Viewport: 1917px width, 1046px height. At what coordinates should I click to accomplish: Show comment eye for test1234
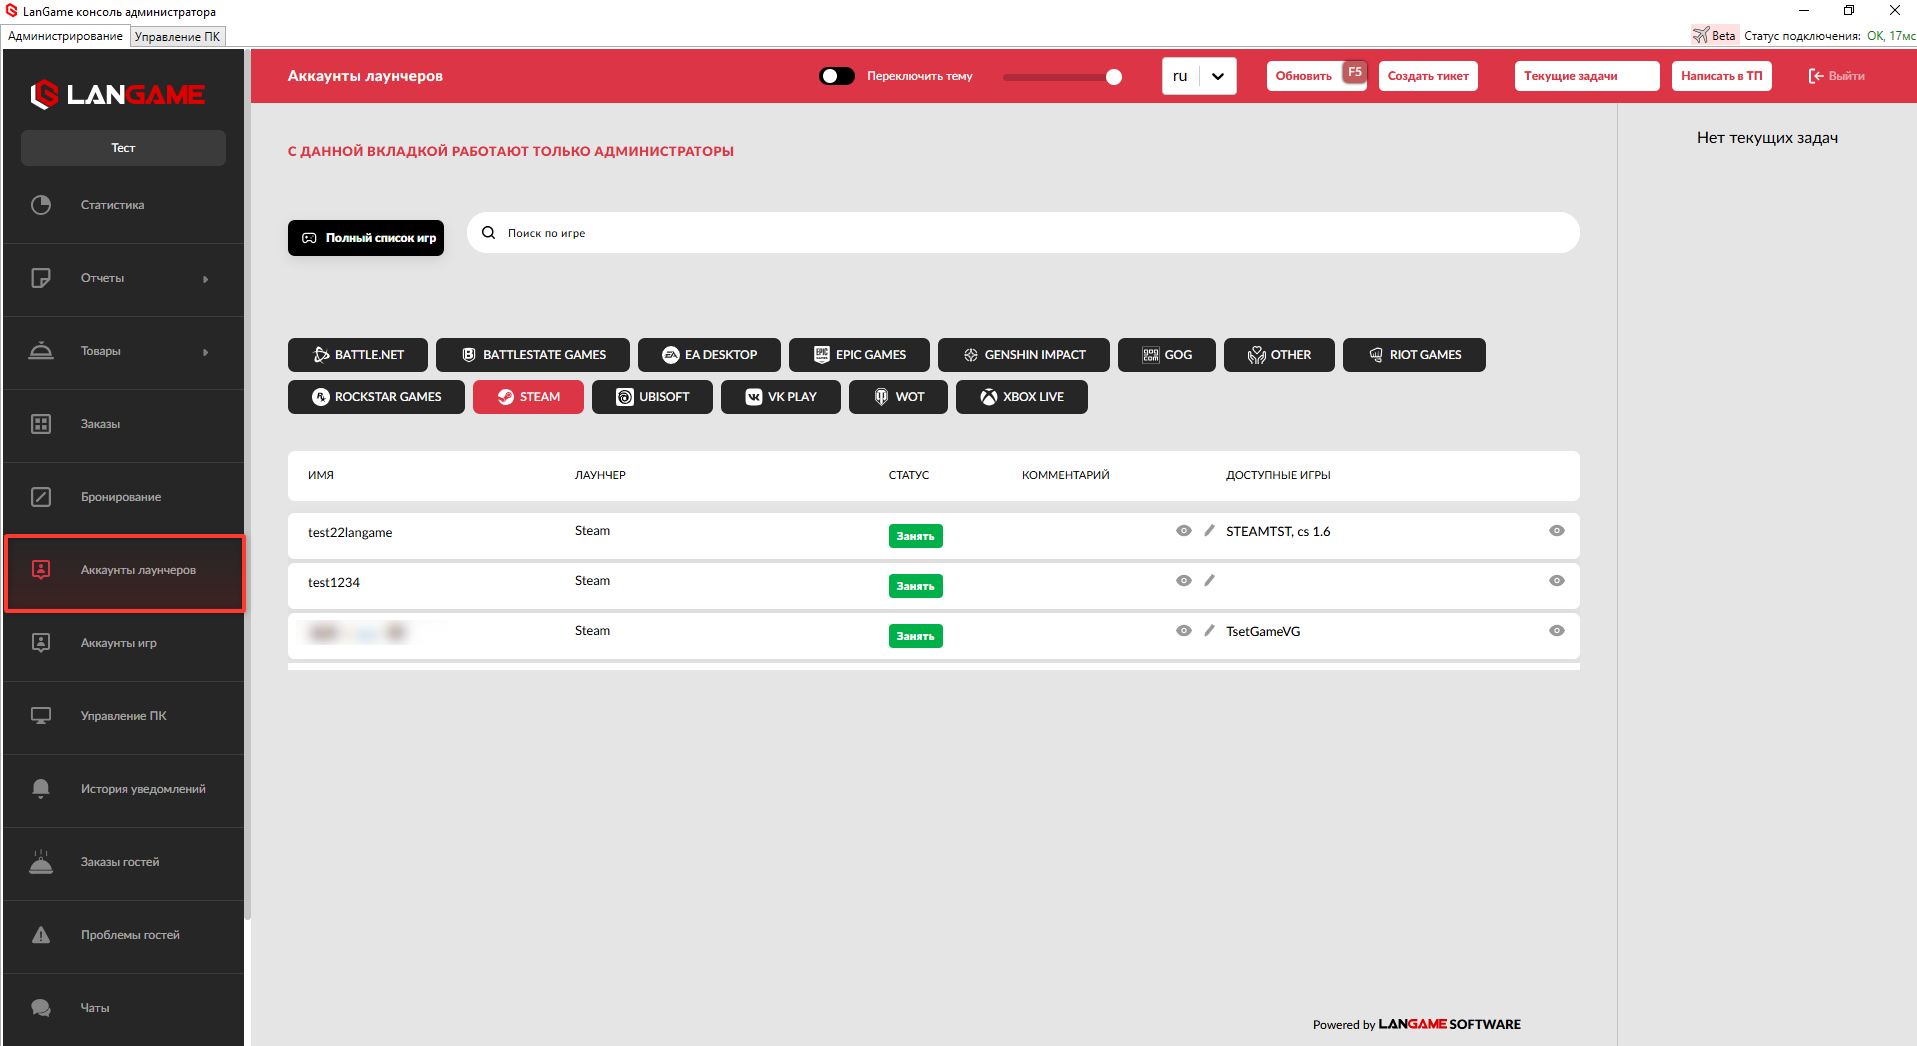point(1184,581)
